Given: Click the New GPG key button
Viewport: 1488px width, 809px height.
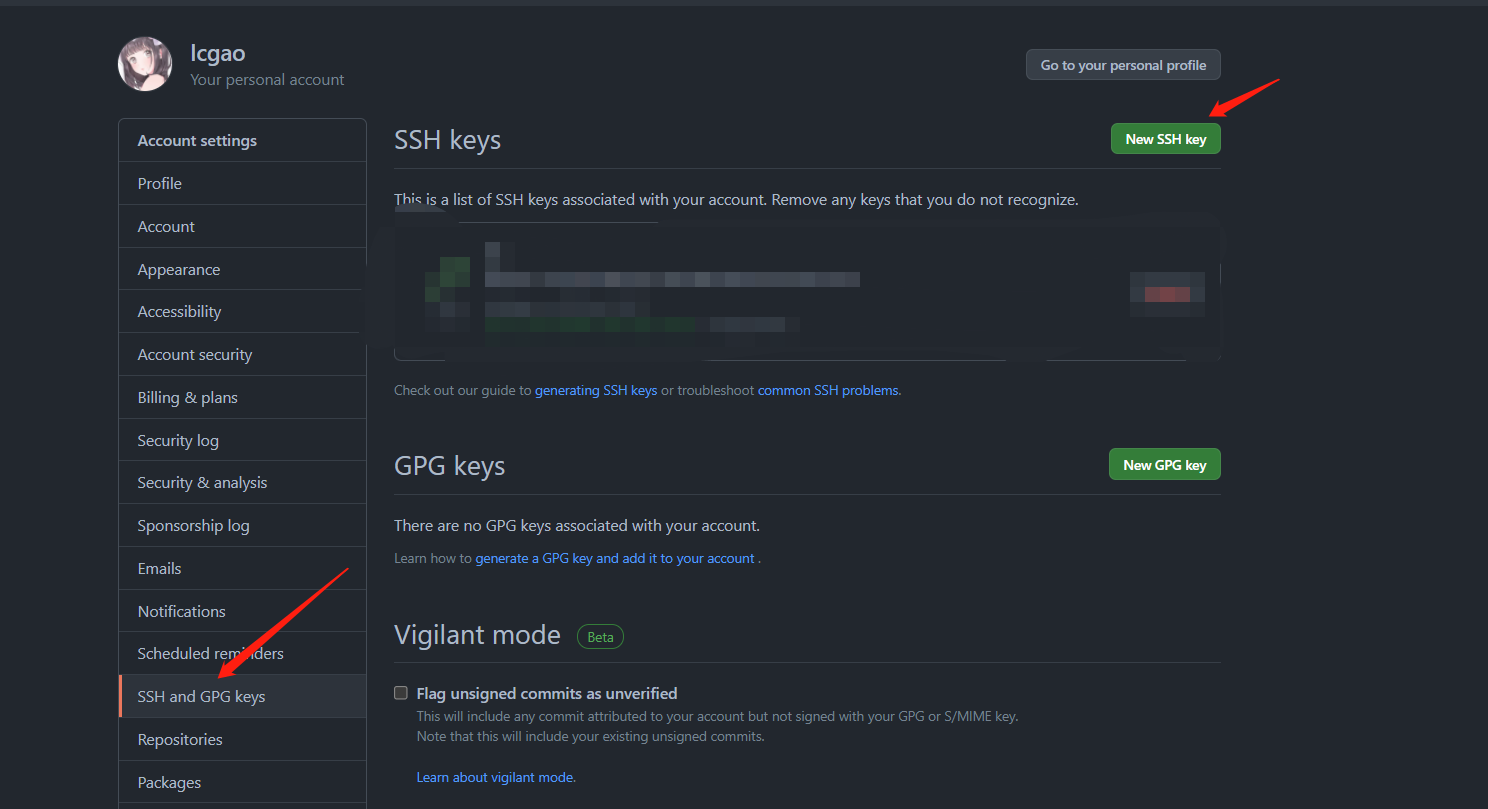Looking at the screenshot, I should 1164,465.
